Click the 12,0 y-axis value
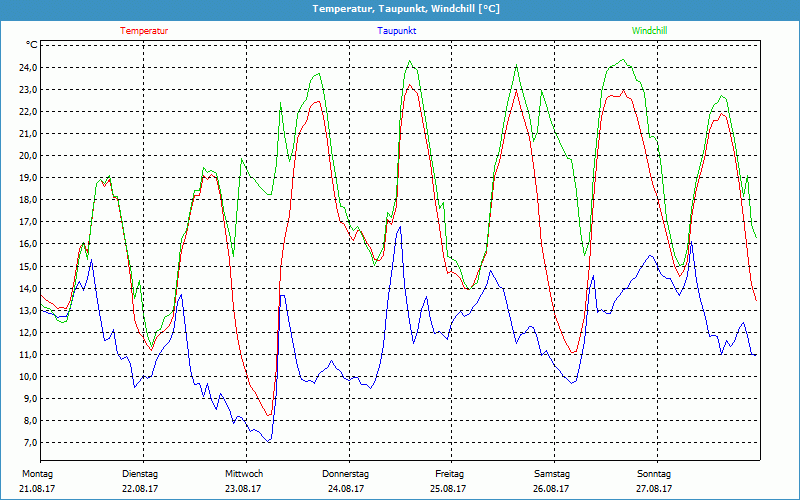Viewport: 800px width, 500px height. (x=28, y=332)
